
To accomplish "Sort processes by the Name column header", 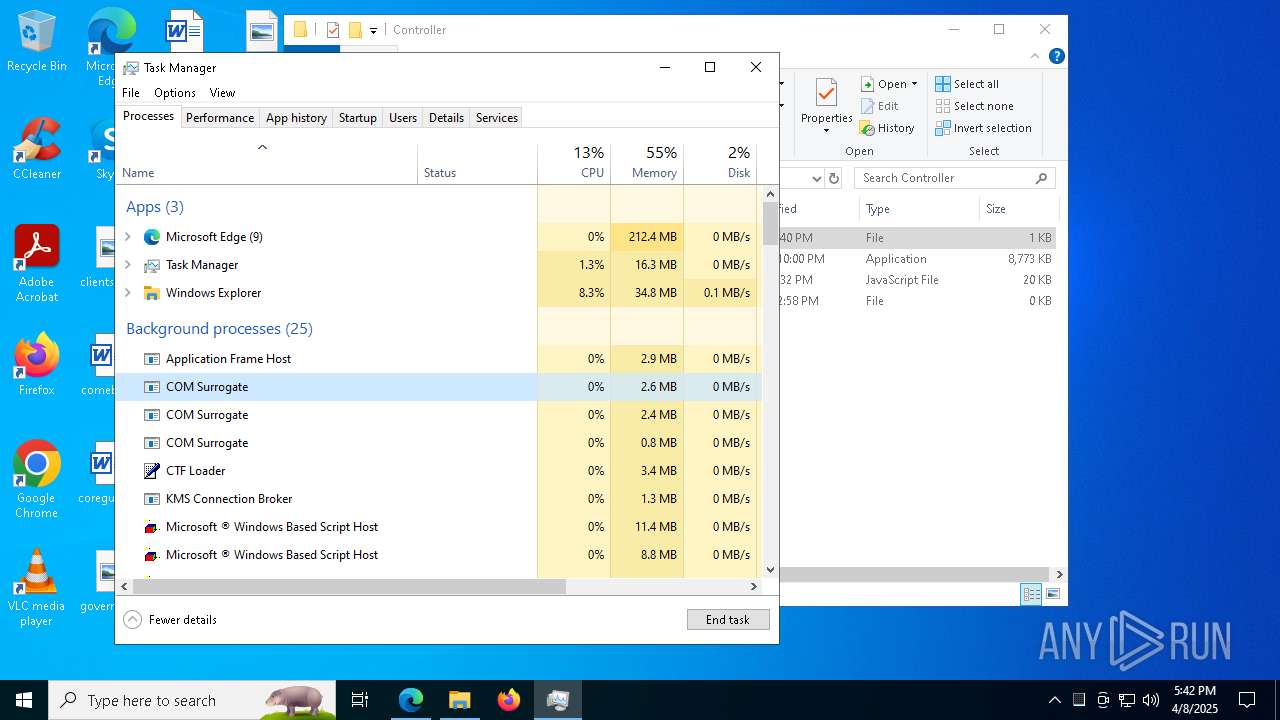I will click(x=267, y=163).
